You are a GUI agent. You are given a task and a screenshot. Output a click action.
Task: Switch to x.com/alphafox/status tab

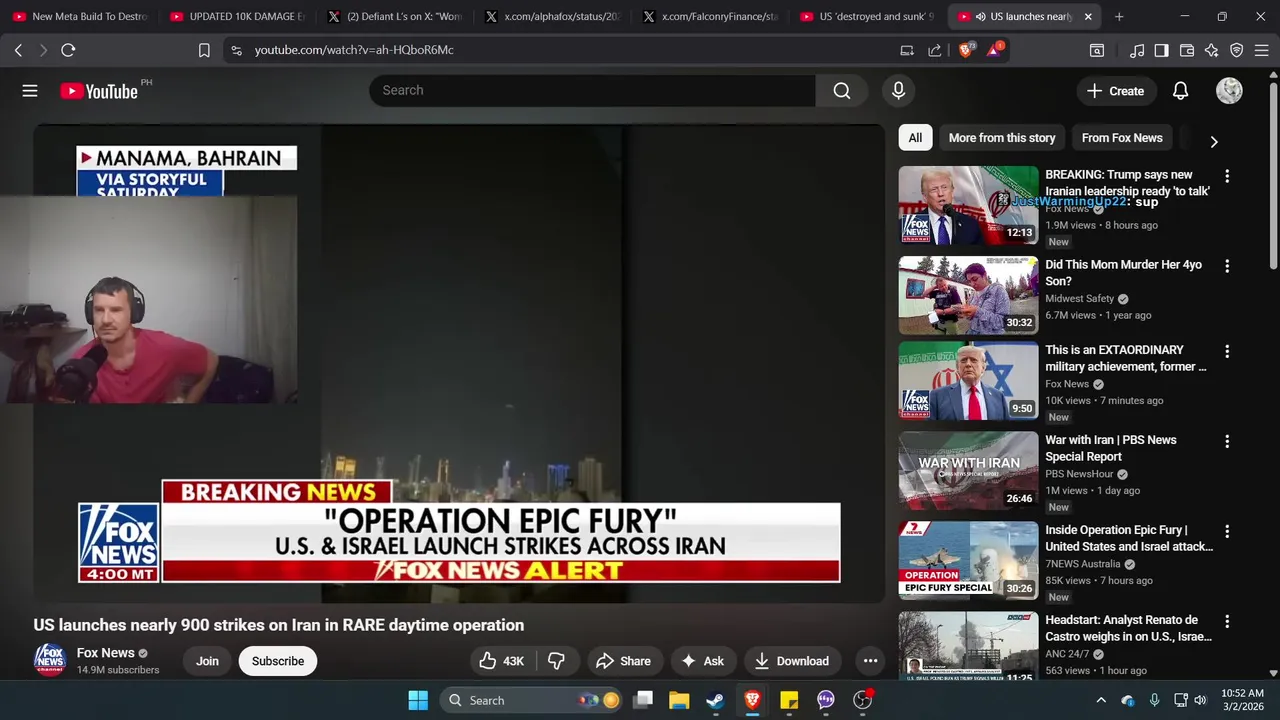(x=554, y=16)
